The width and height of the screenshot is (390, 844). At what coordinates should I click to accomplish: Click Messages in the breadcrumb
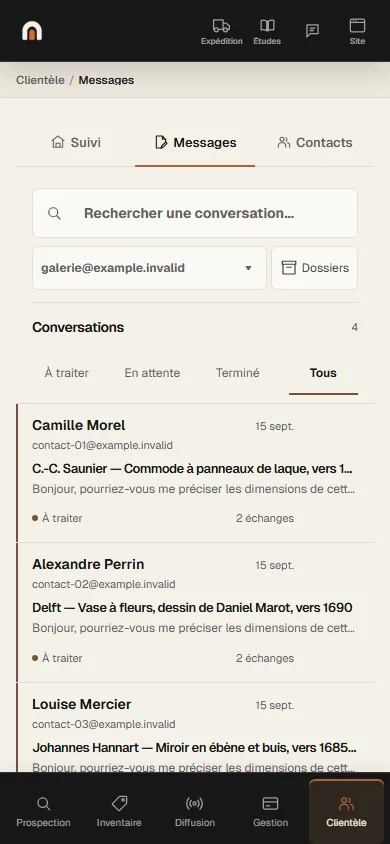(x=107, y=80)
